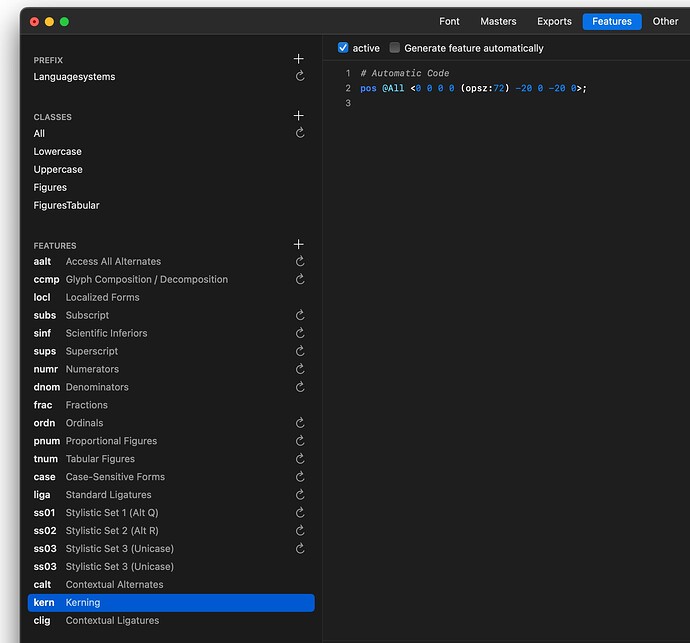
Task: Click the plus icon next to Prefix
Action: 298,59
